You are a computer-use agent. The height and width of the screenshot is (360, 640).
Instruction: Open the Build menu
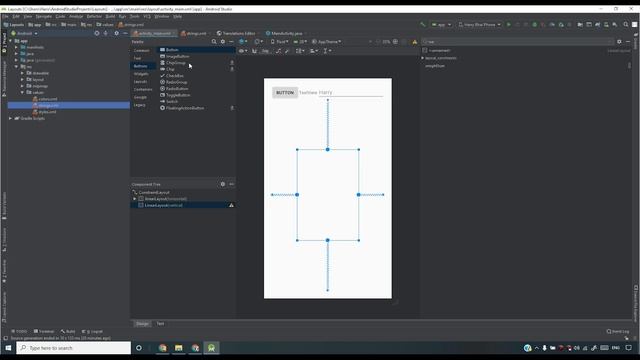(110, 16)
